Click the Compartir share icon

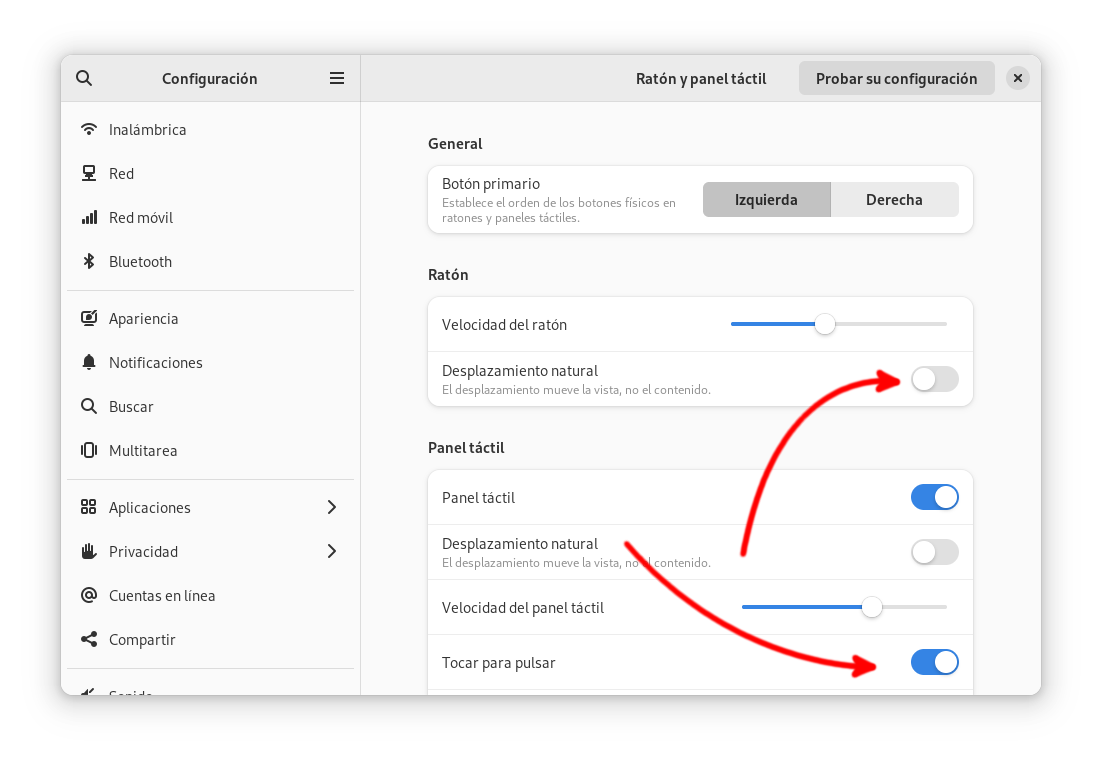89,640
